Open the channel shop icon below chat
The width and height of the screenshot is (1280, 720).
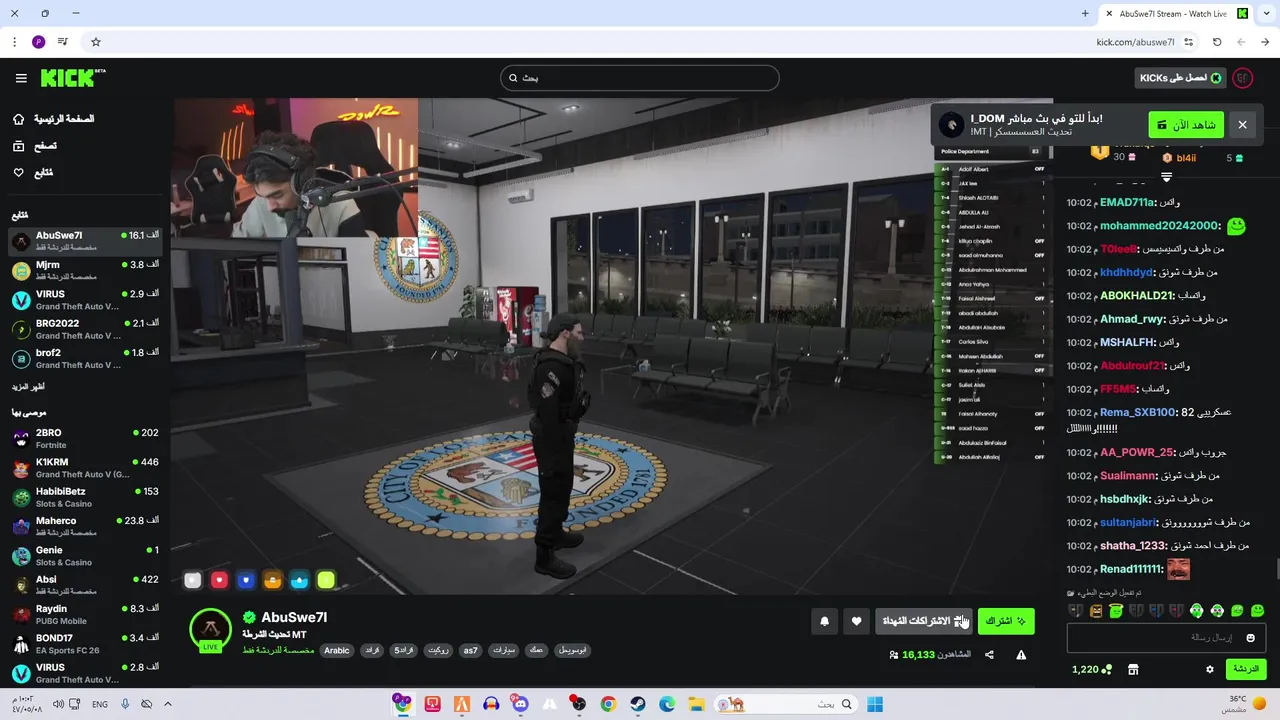(1133, 669)
